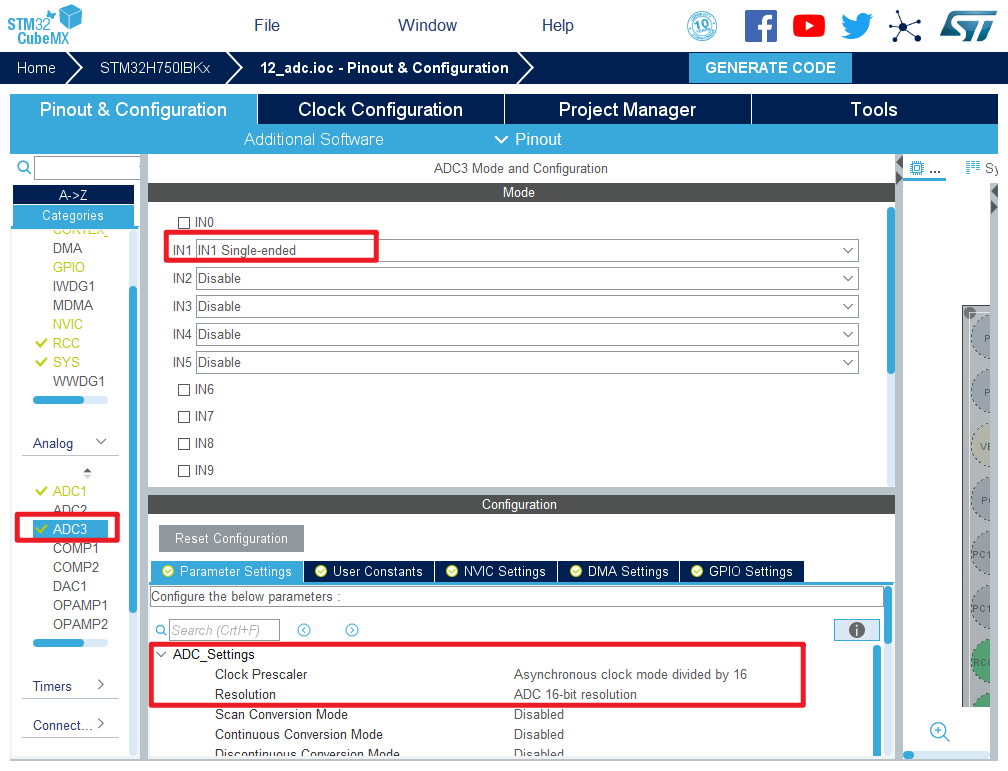Viewport: 1008px width, 771px height.
Task: Open the IN3 Disable dropdown
Action: (x=848, y=306)
